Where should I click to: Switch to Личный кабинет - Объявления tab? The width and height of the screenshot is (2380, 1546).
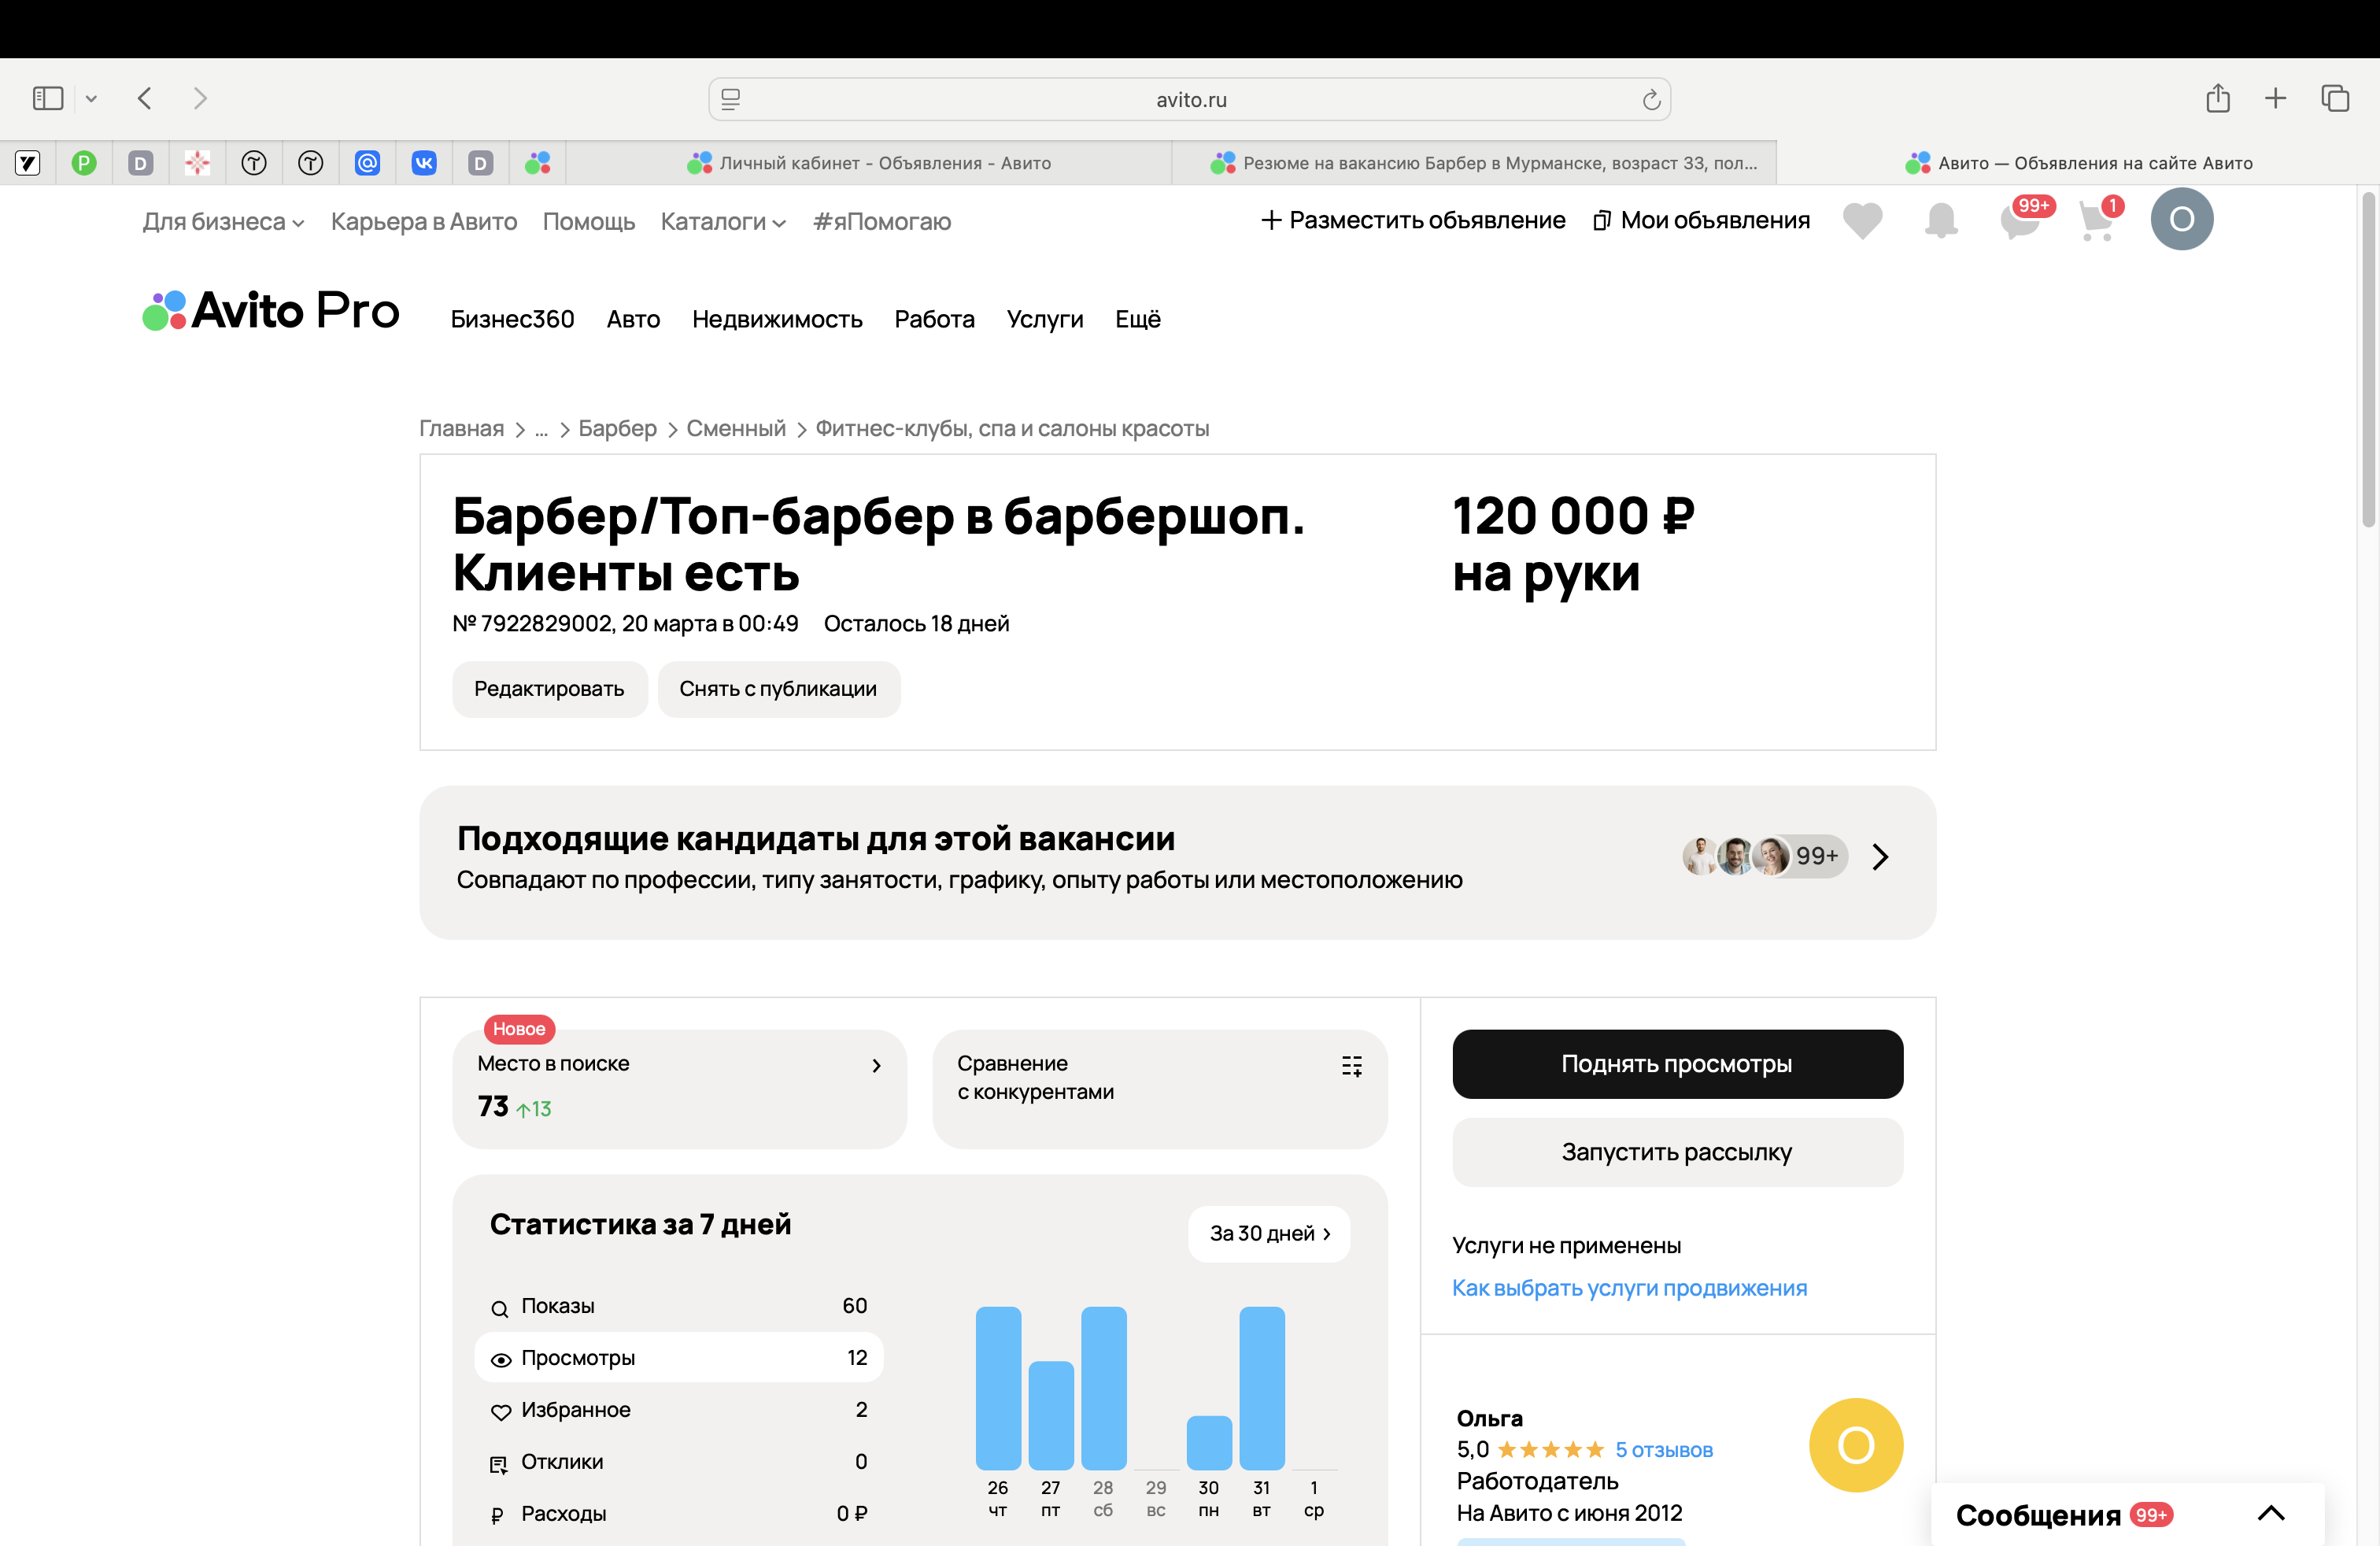[869, 163]
